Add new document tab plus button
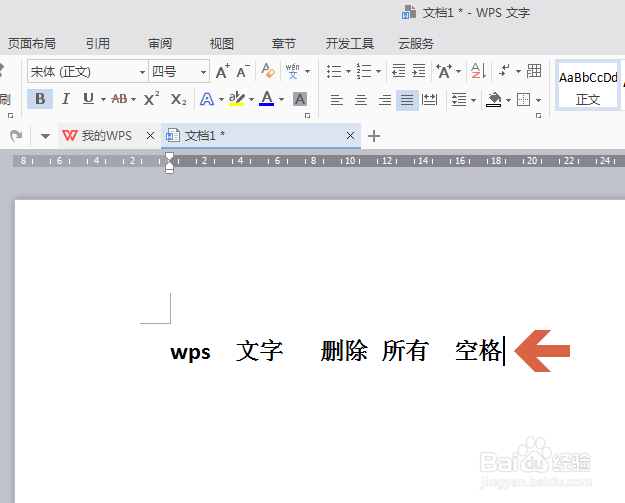 point(374,136)
